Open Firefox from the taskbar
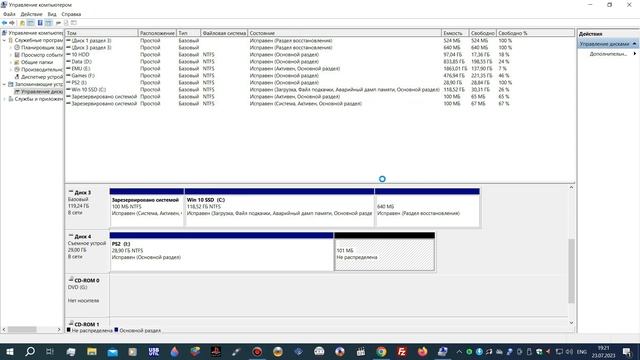 coord(422,351)
